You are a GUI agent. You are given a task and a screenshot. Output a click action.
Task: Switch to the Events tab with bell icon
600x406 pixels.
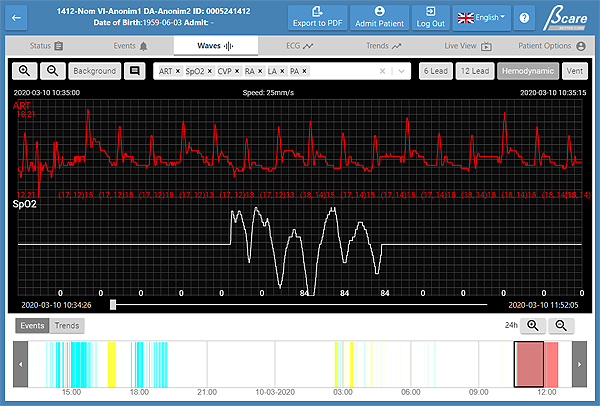click(130, 46)
